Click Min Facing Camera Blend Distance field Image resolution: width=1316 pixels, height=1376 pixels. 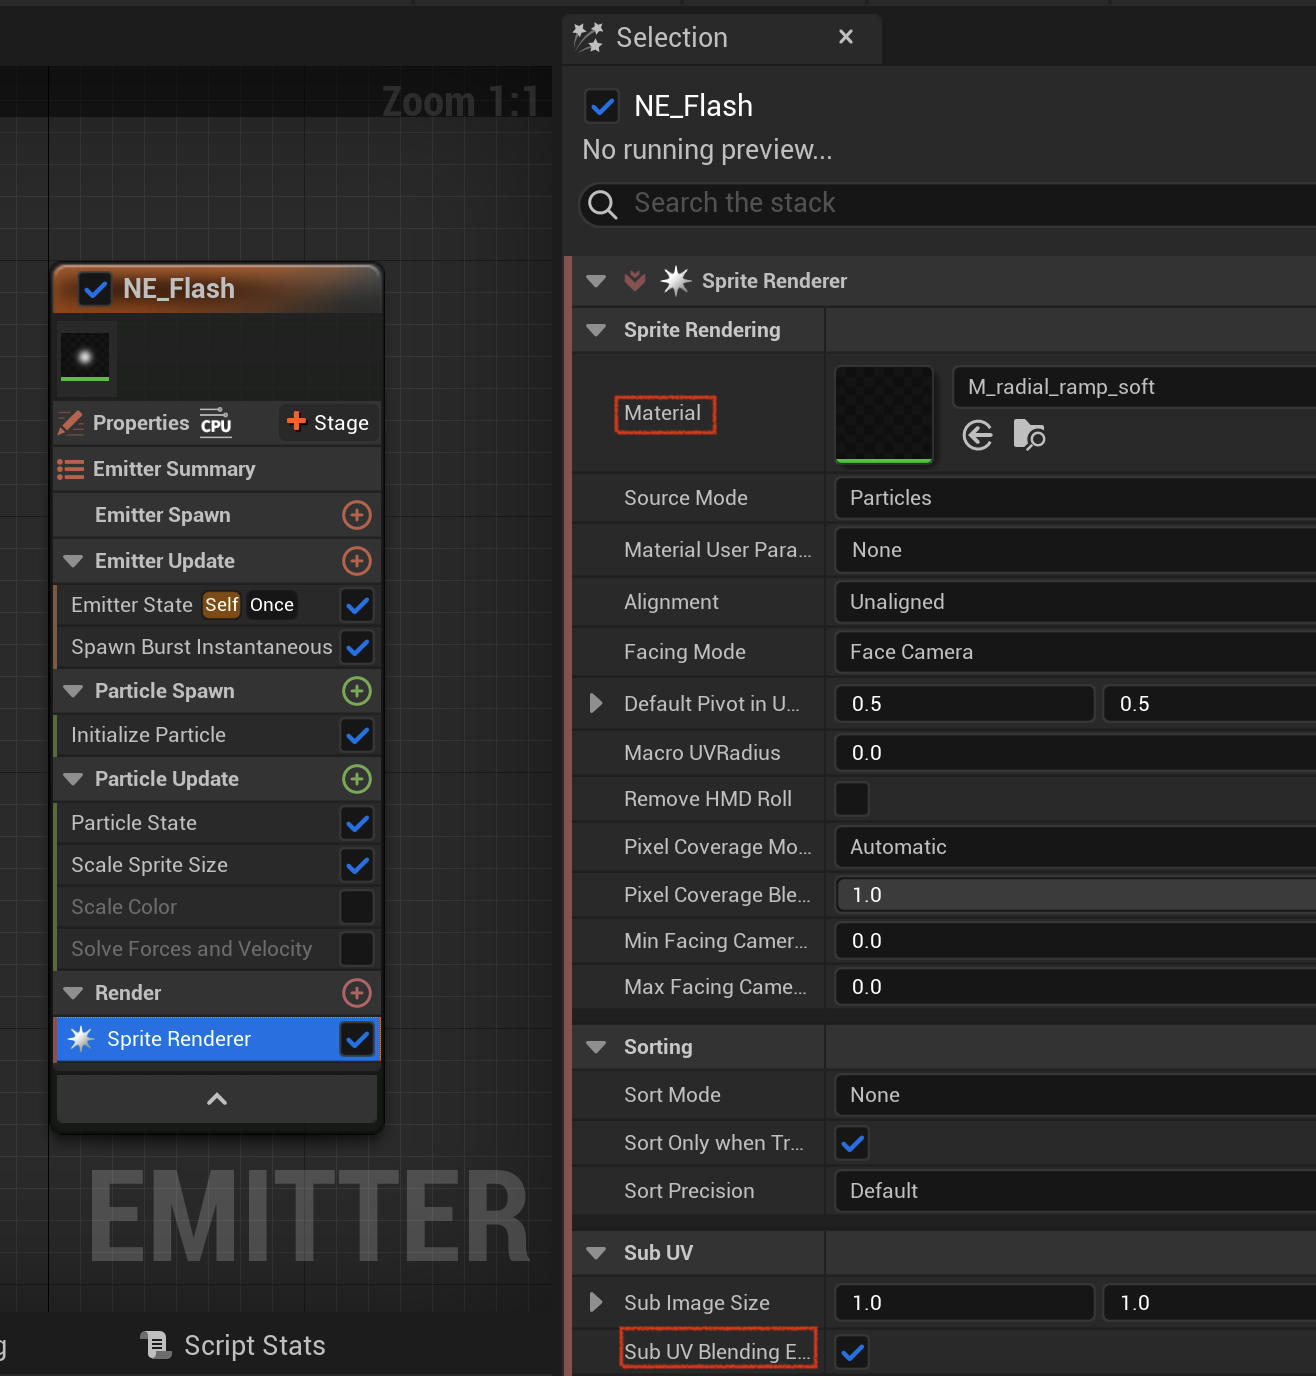pyautogui.click(x=1075, y=941)
